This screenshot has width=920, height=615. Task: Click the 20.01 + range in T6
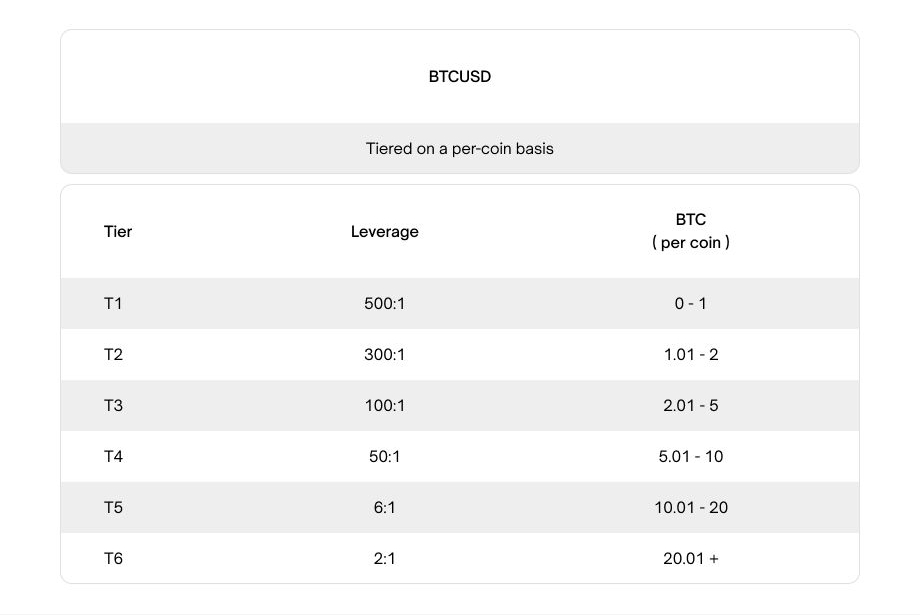(691, 559)
